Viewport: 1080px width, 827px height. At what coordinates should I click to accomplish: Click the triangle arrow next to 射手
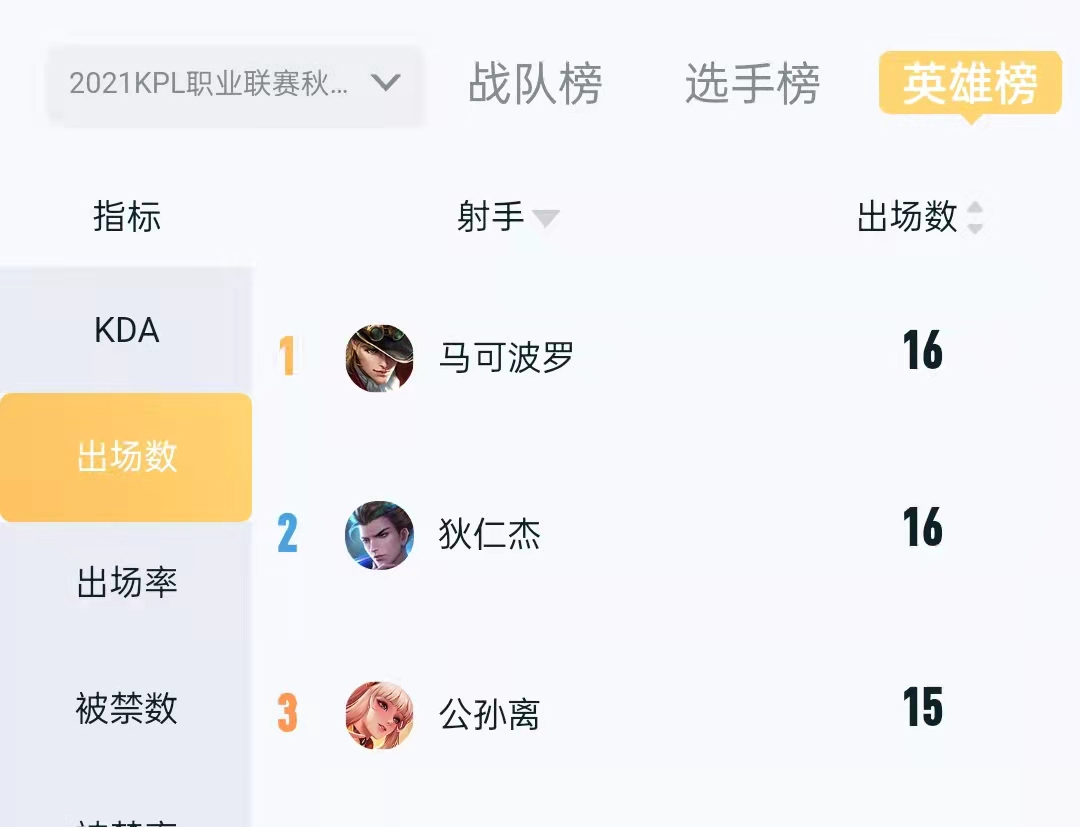click(546, 218)
